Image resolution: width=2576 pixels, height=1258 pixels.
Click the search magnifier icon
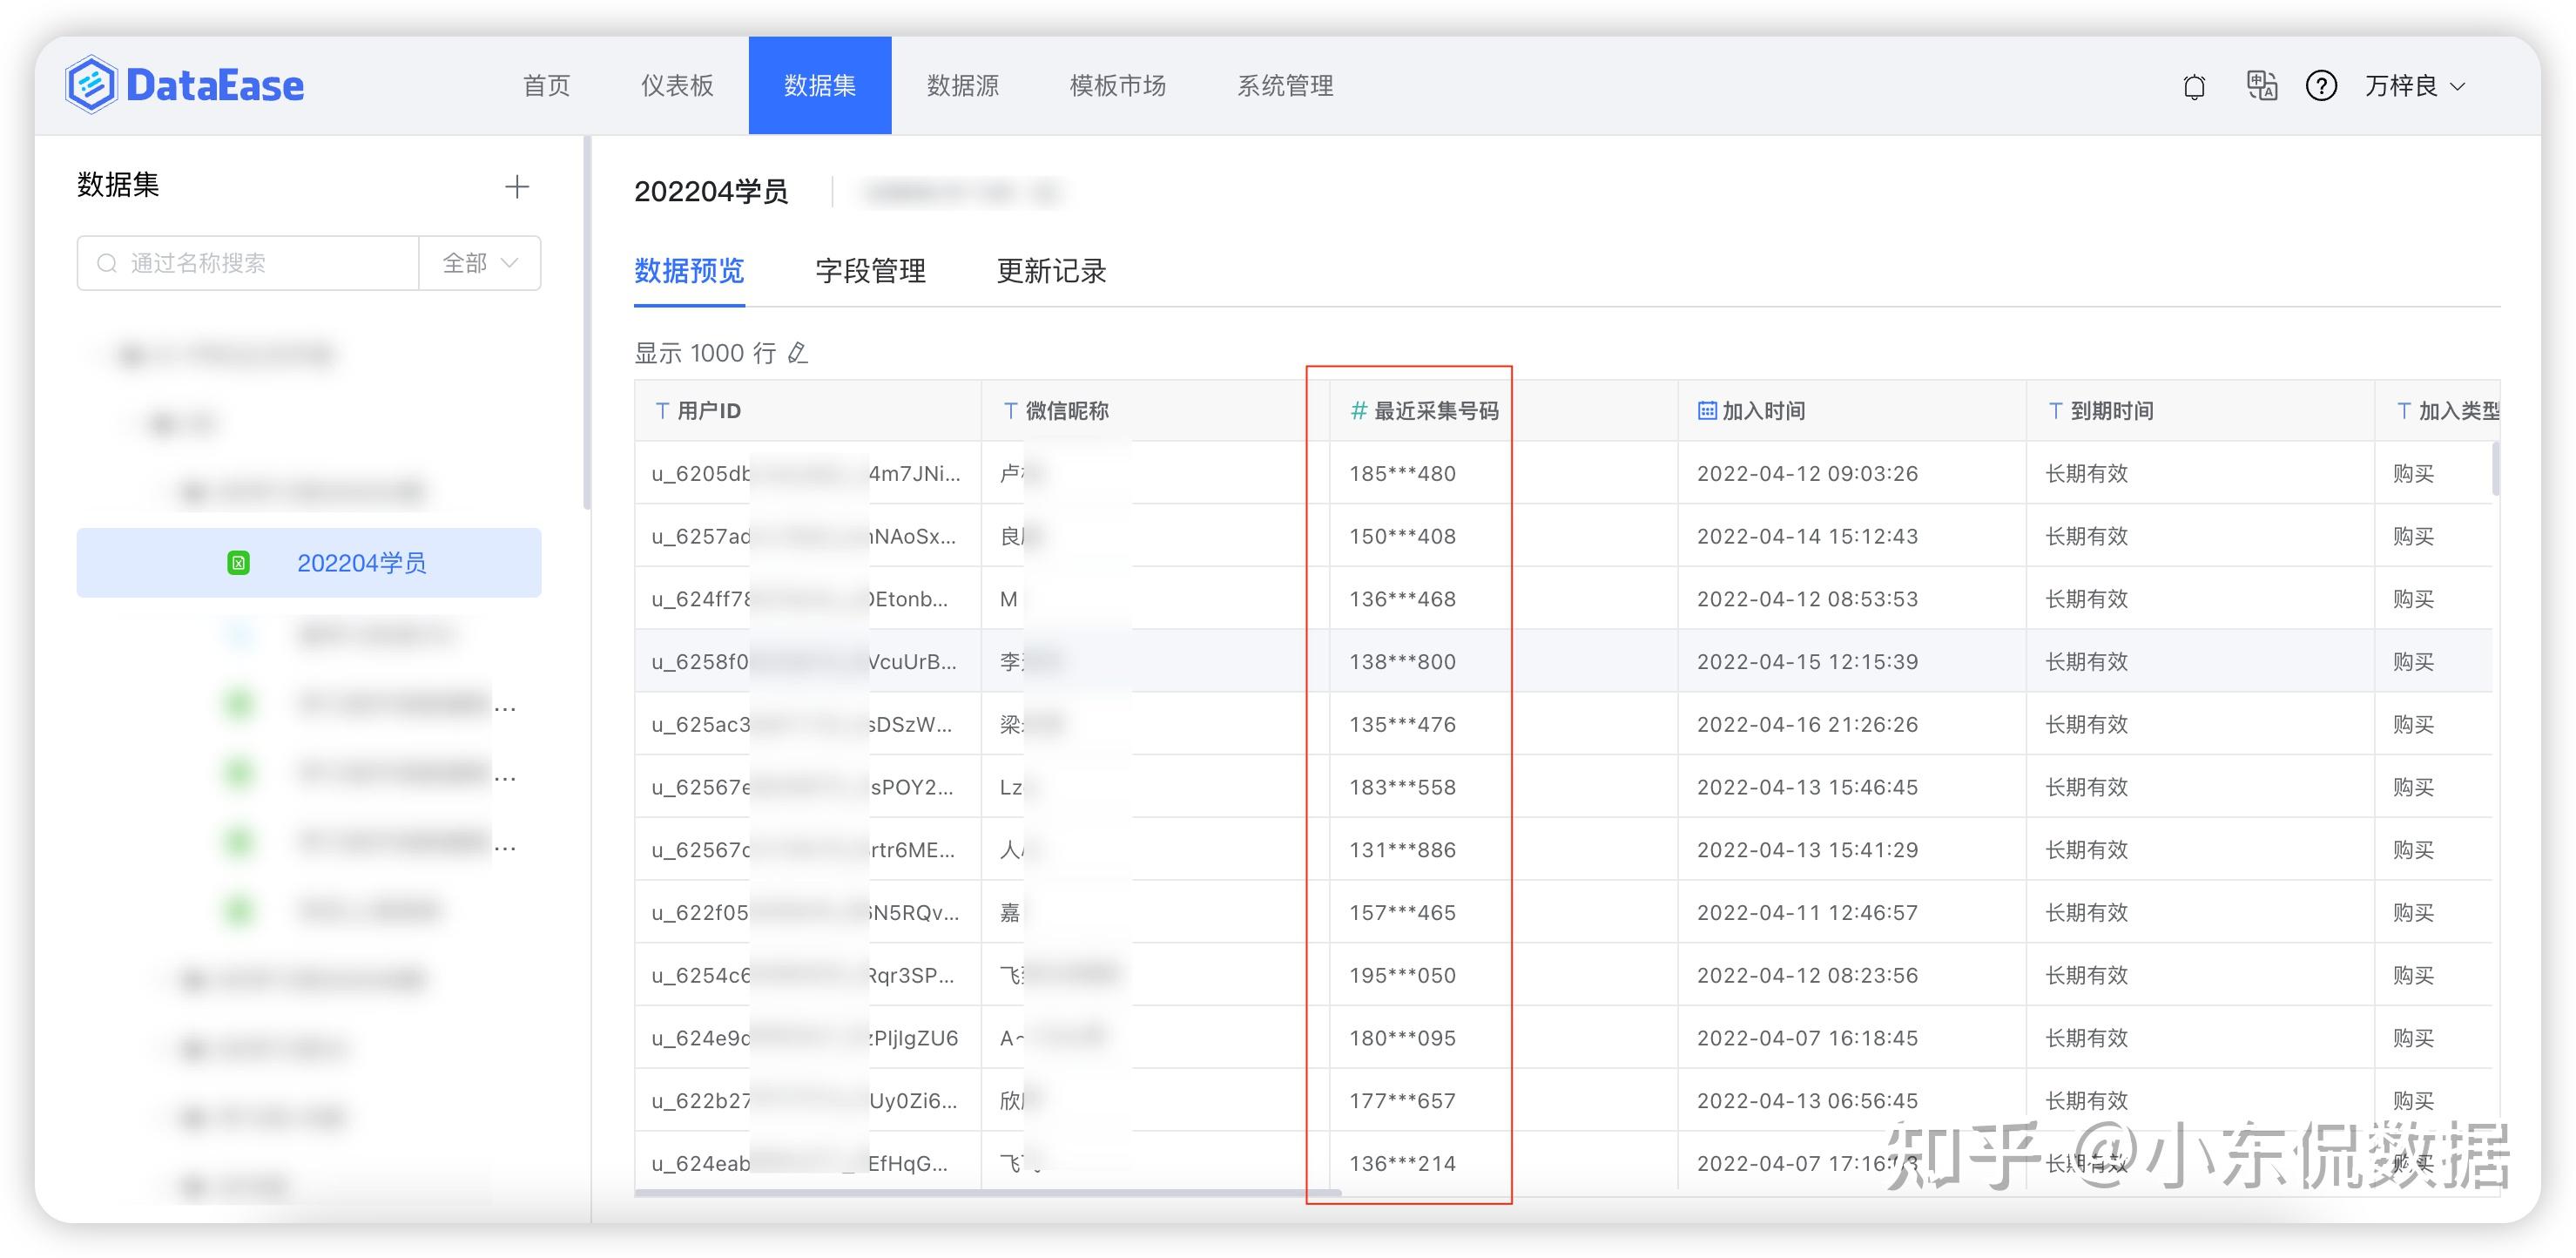106,263
